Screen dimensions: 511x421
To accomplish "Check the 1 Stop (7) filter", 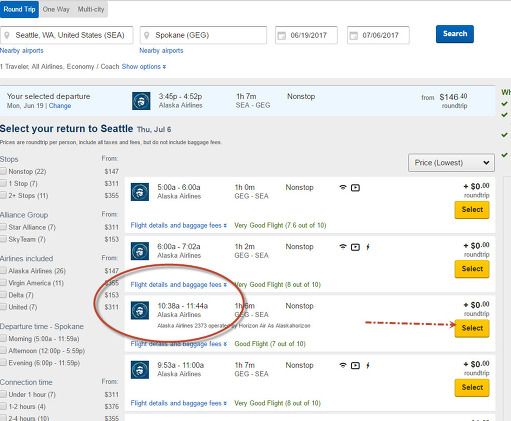I will point(3,183).
